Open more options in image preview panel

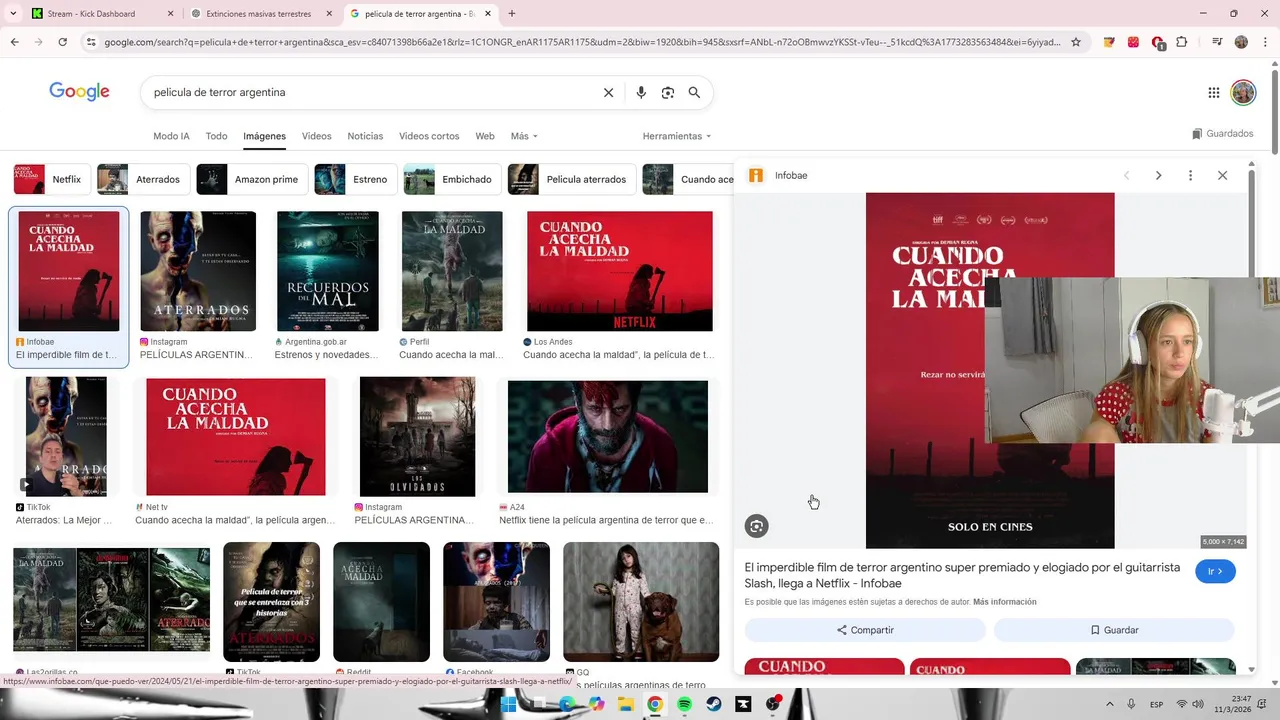click(x=1190, y=175)
